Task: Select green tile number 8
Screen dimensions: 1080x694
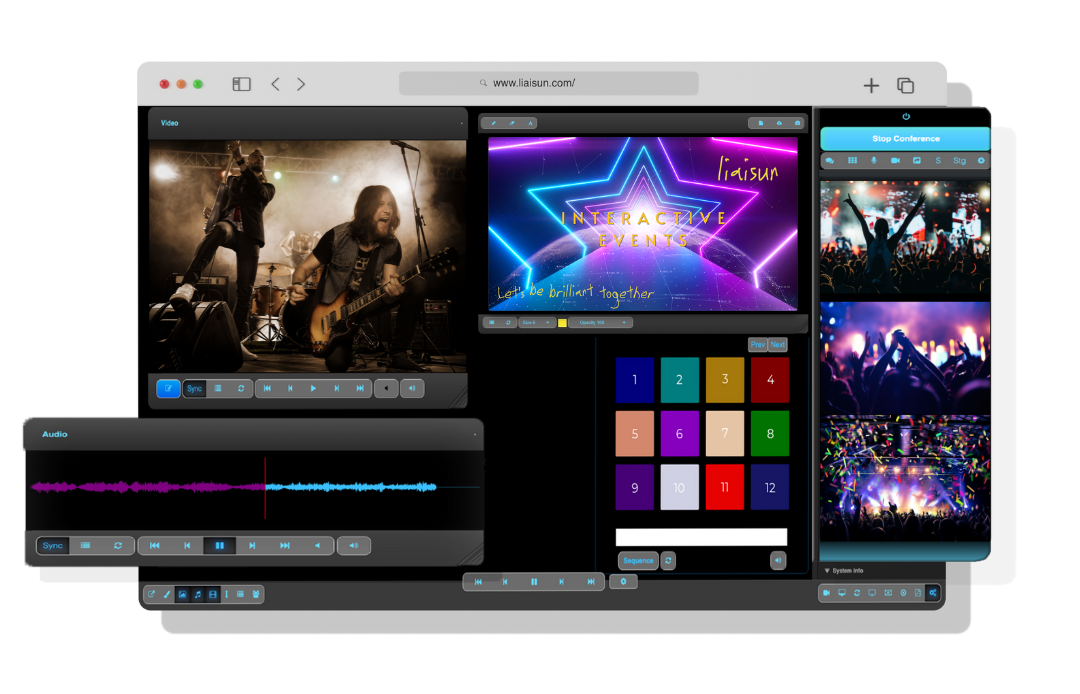Action: (x=770, y=433)
